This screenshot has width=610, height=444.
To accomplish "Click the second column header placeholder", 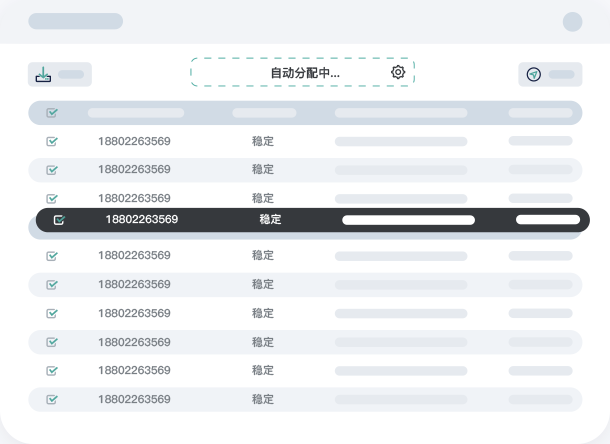I will [x=264, y=113].
